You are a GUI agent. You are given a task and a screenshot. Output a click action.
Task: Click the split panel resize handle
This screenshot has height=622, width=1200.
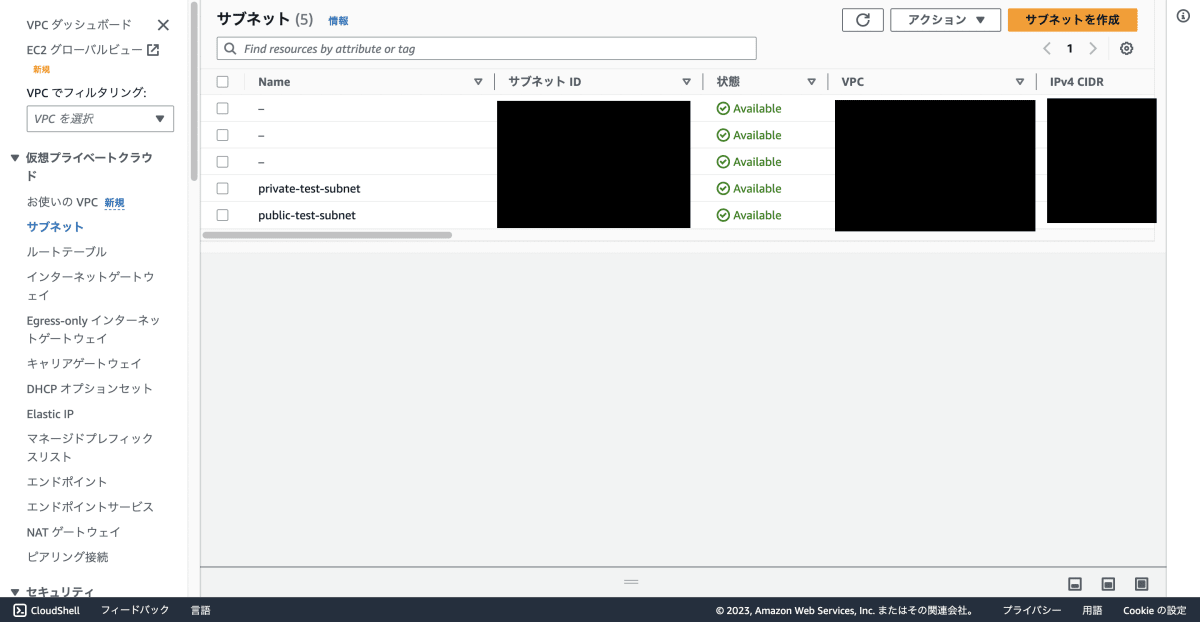coord(631,581)
